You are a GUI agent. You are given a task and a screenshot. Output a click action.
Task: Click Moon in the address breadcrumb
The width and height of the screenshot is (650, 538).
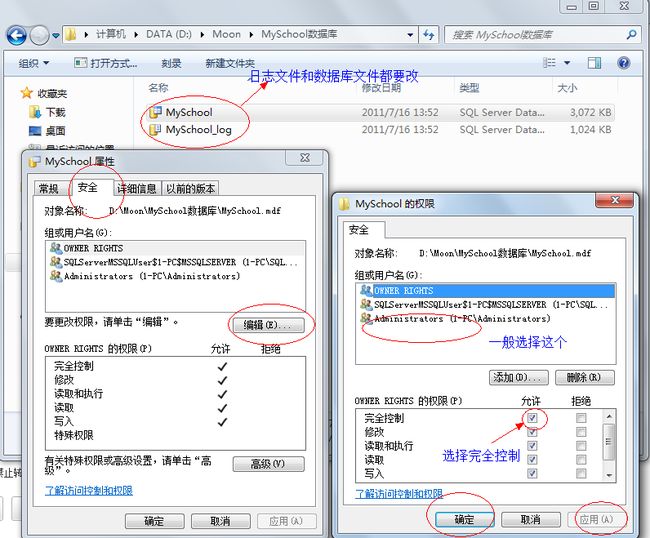coord(226,34)
